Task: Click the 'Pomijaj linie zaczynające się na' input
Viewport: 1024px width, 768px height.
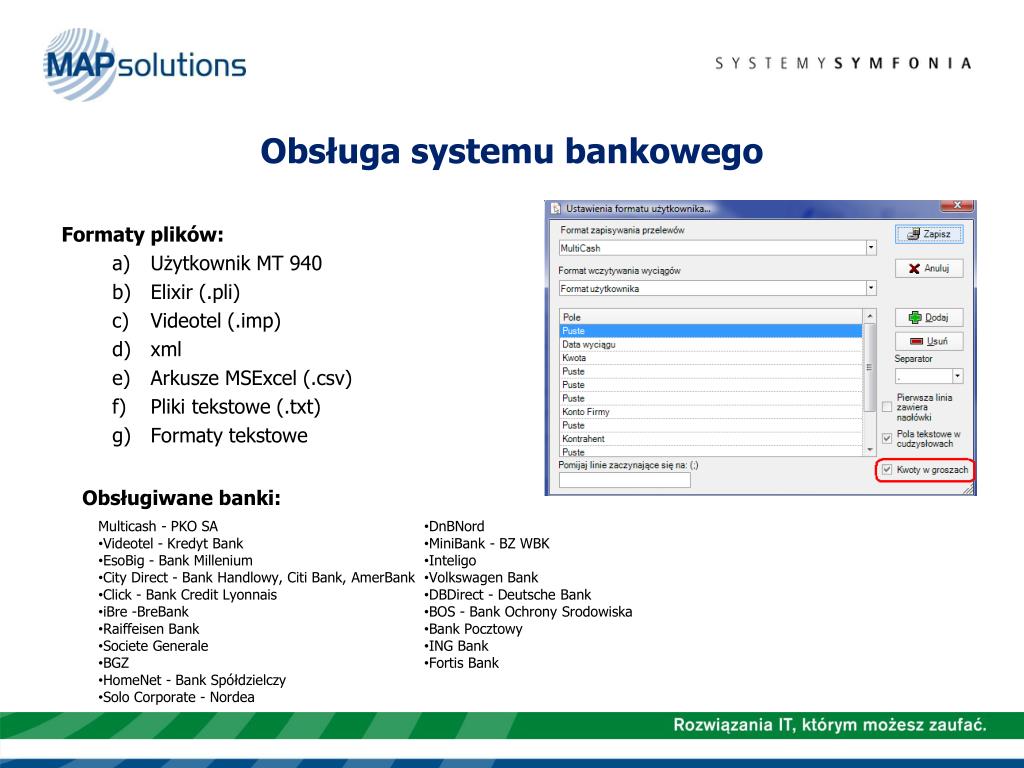Action: pos(624,480)
